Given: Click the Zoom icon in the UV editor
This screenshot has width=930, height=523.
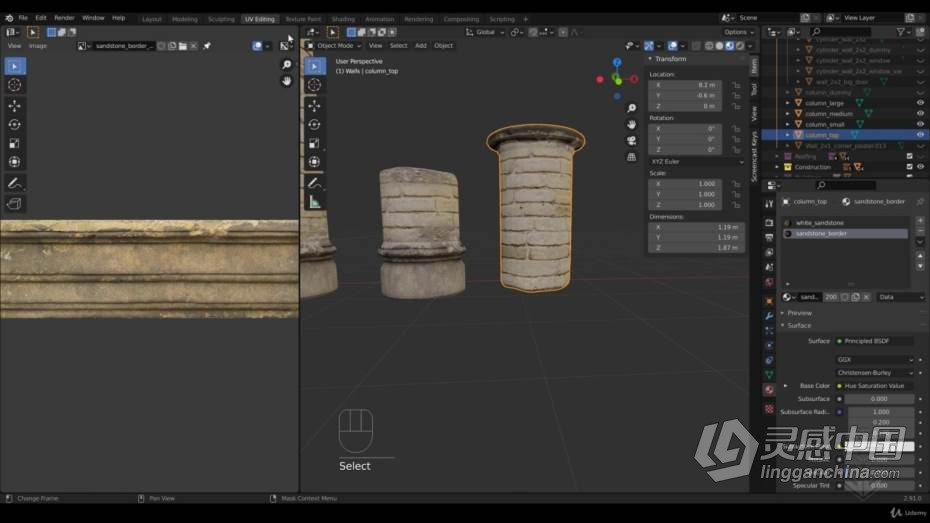Looking at the screenshot, I should [286, 65].
